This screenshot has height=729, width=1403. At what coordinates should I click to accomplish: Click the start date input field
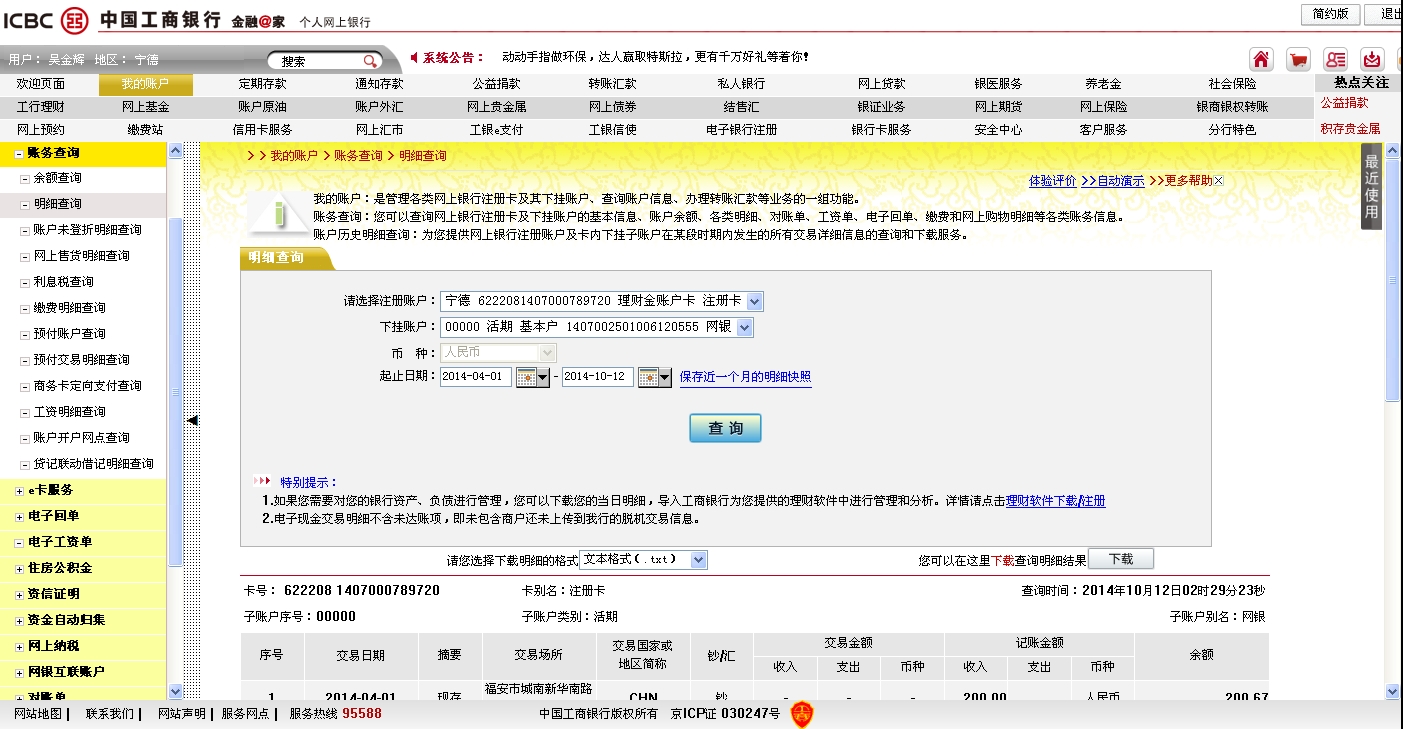tap(475, 377)
